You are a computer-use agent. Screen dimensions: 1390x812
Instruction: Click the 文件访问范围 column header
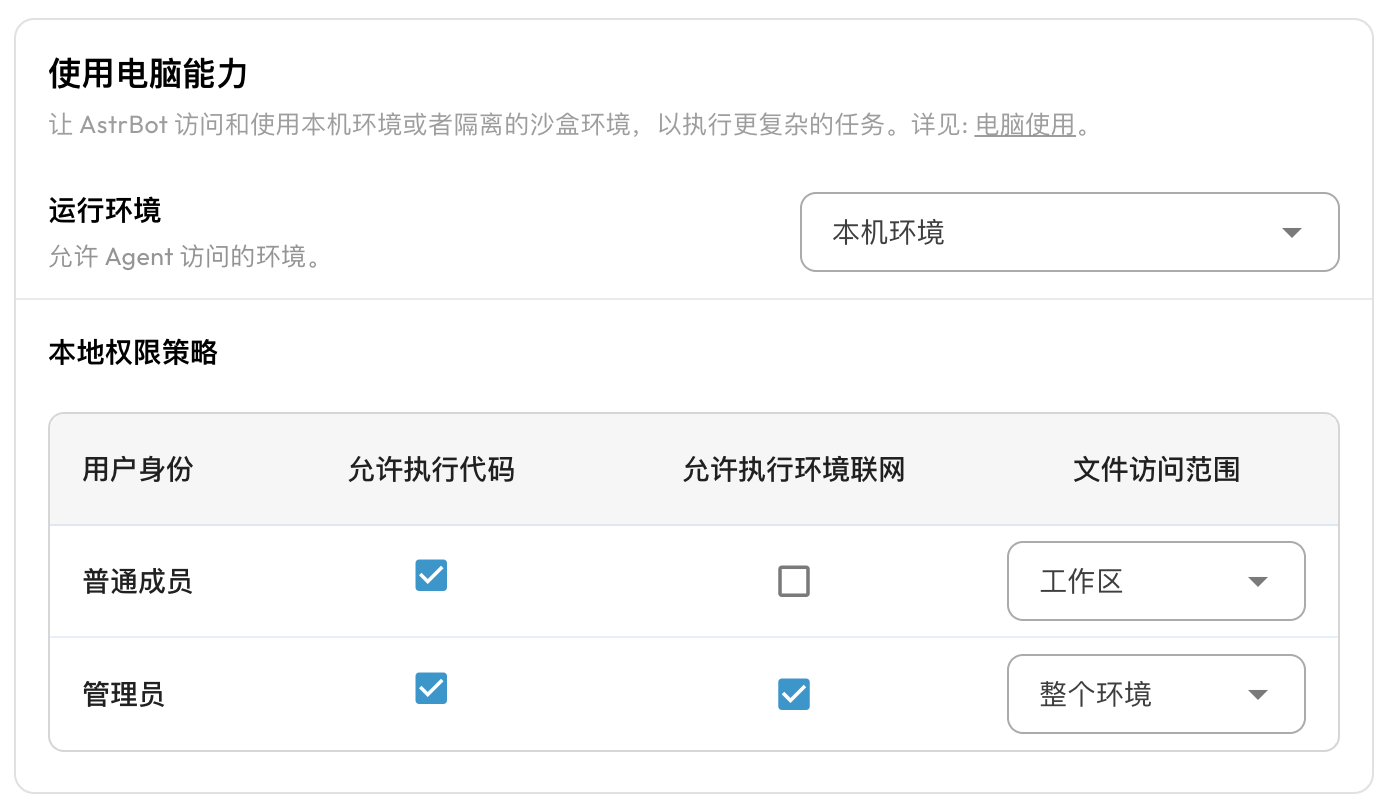(1156, 469)
